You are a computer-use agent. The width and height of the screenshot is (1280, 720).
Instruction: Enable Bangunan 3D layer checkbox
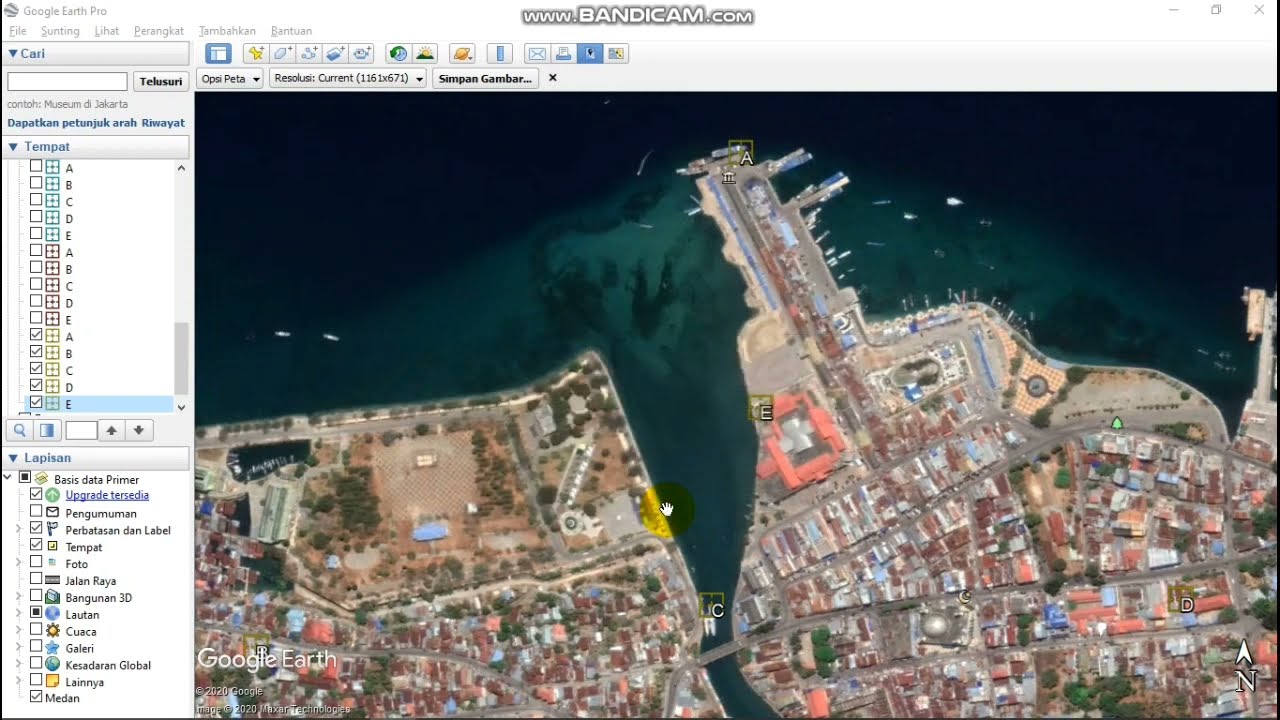coord(36,597)
